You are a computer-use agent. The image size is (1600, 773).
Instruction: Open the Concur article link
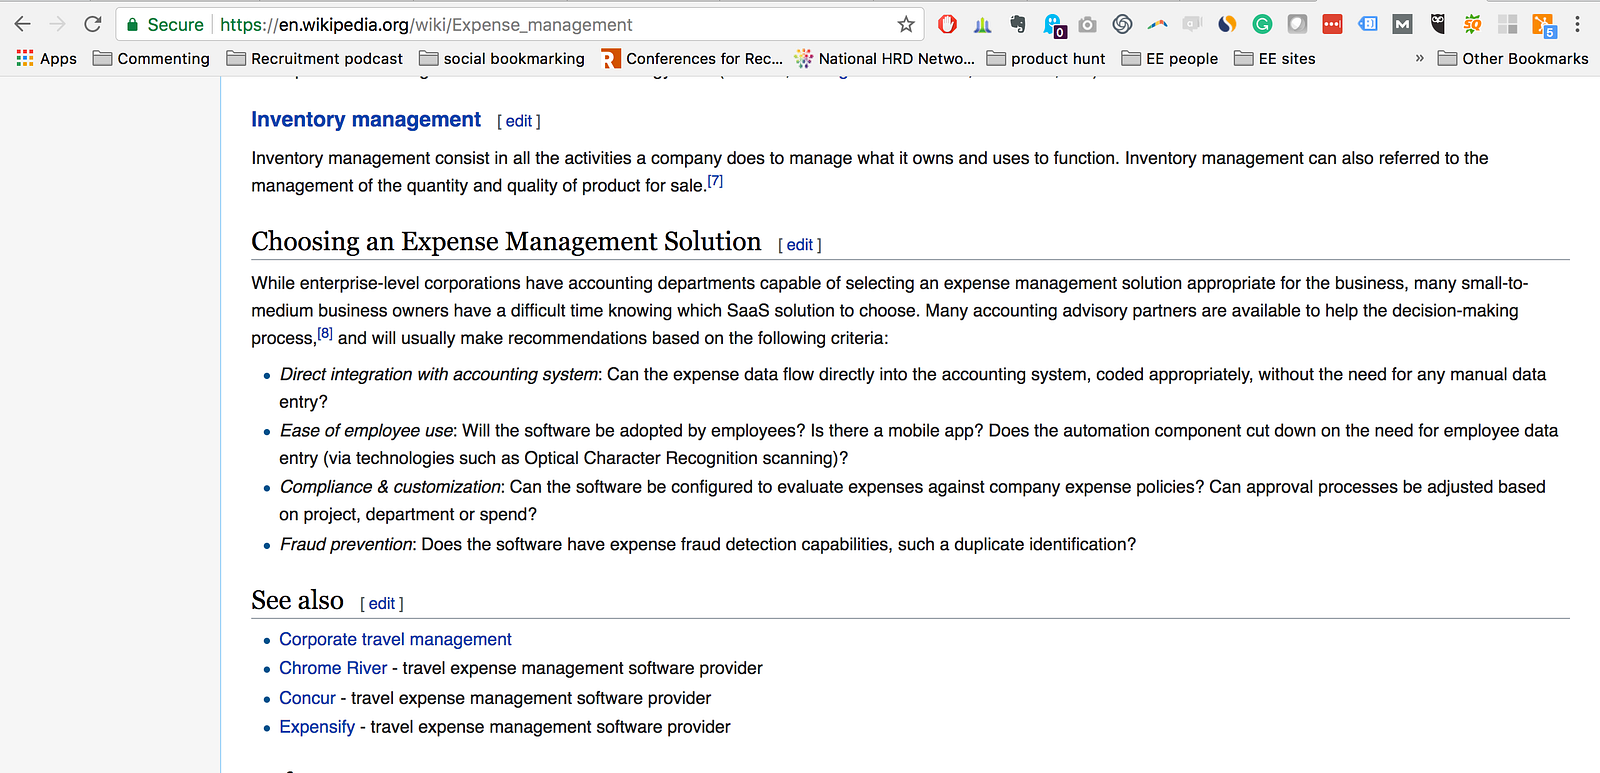(307, 698)
